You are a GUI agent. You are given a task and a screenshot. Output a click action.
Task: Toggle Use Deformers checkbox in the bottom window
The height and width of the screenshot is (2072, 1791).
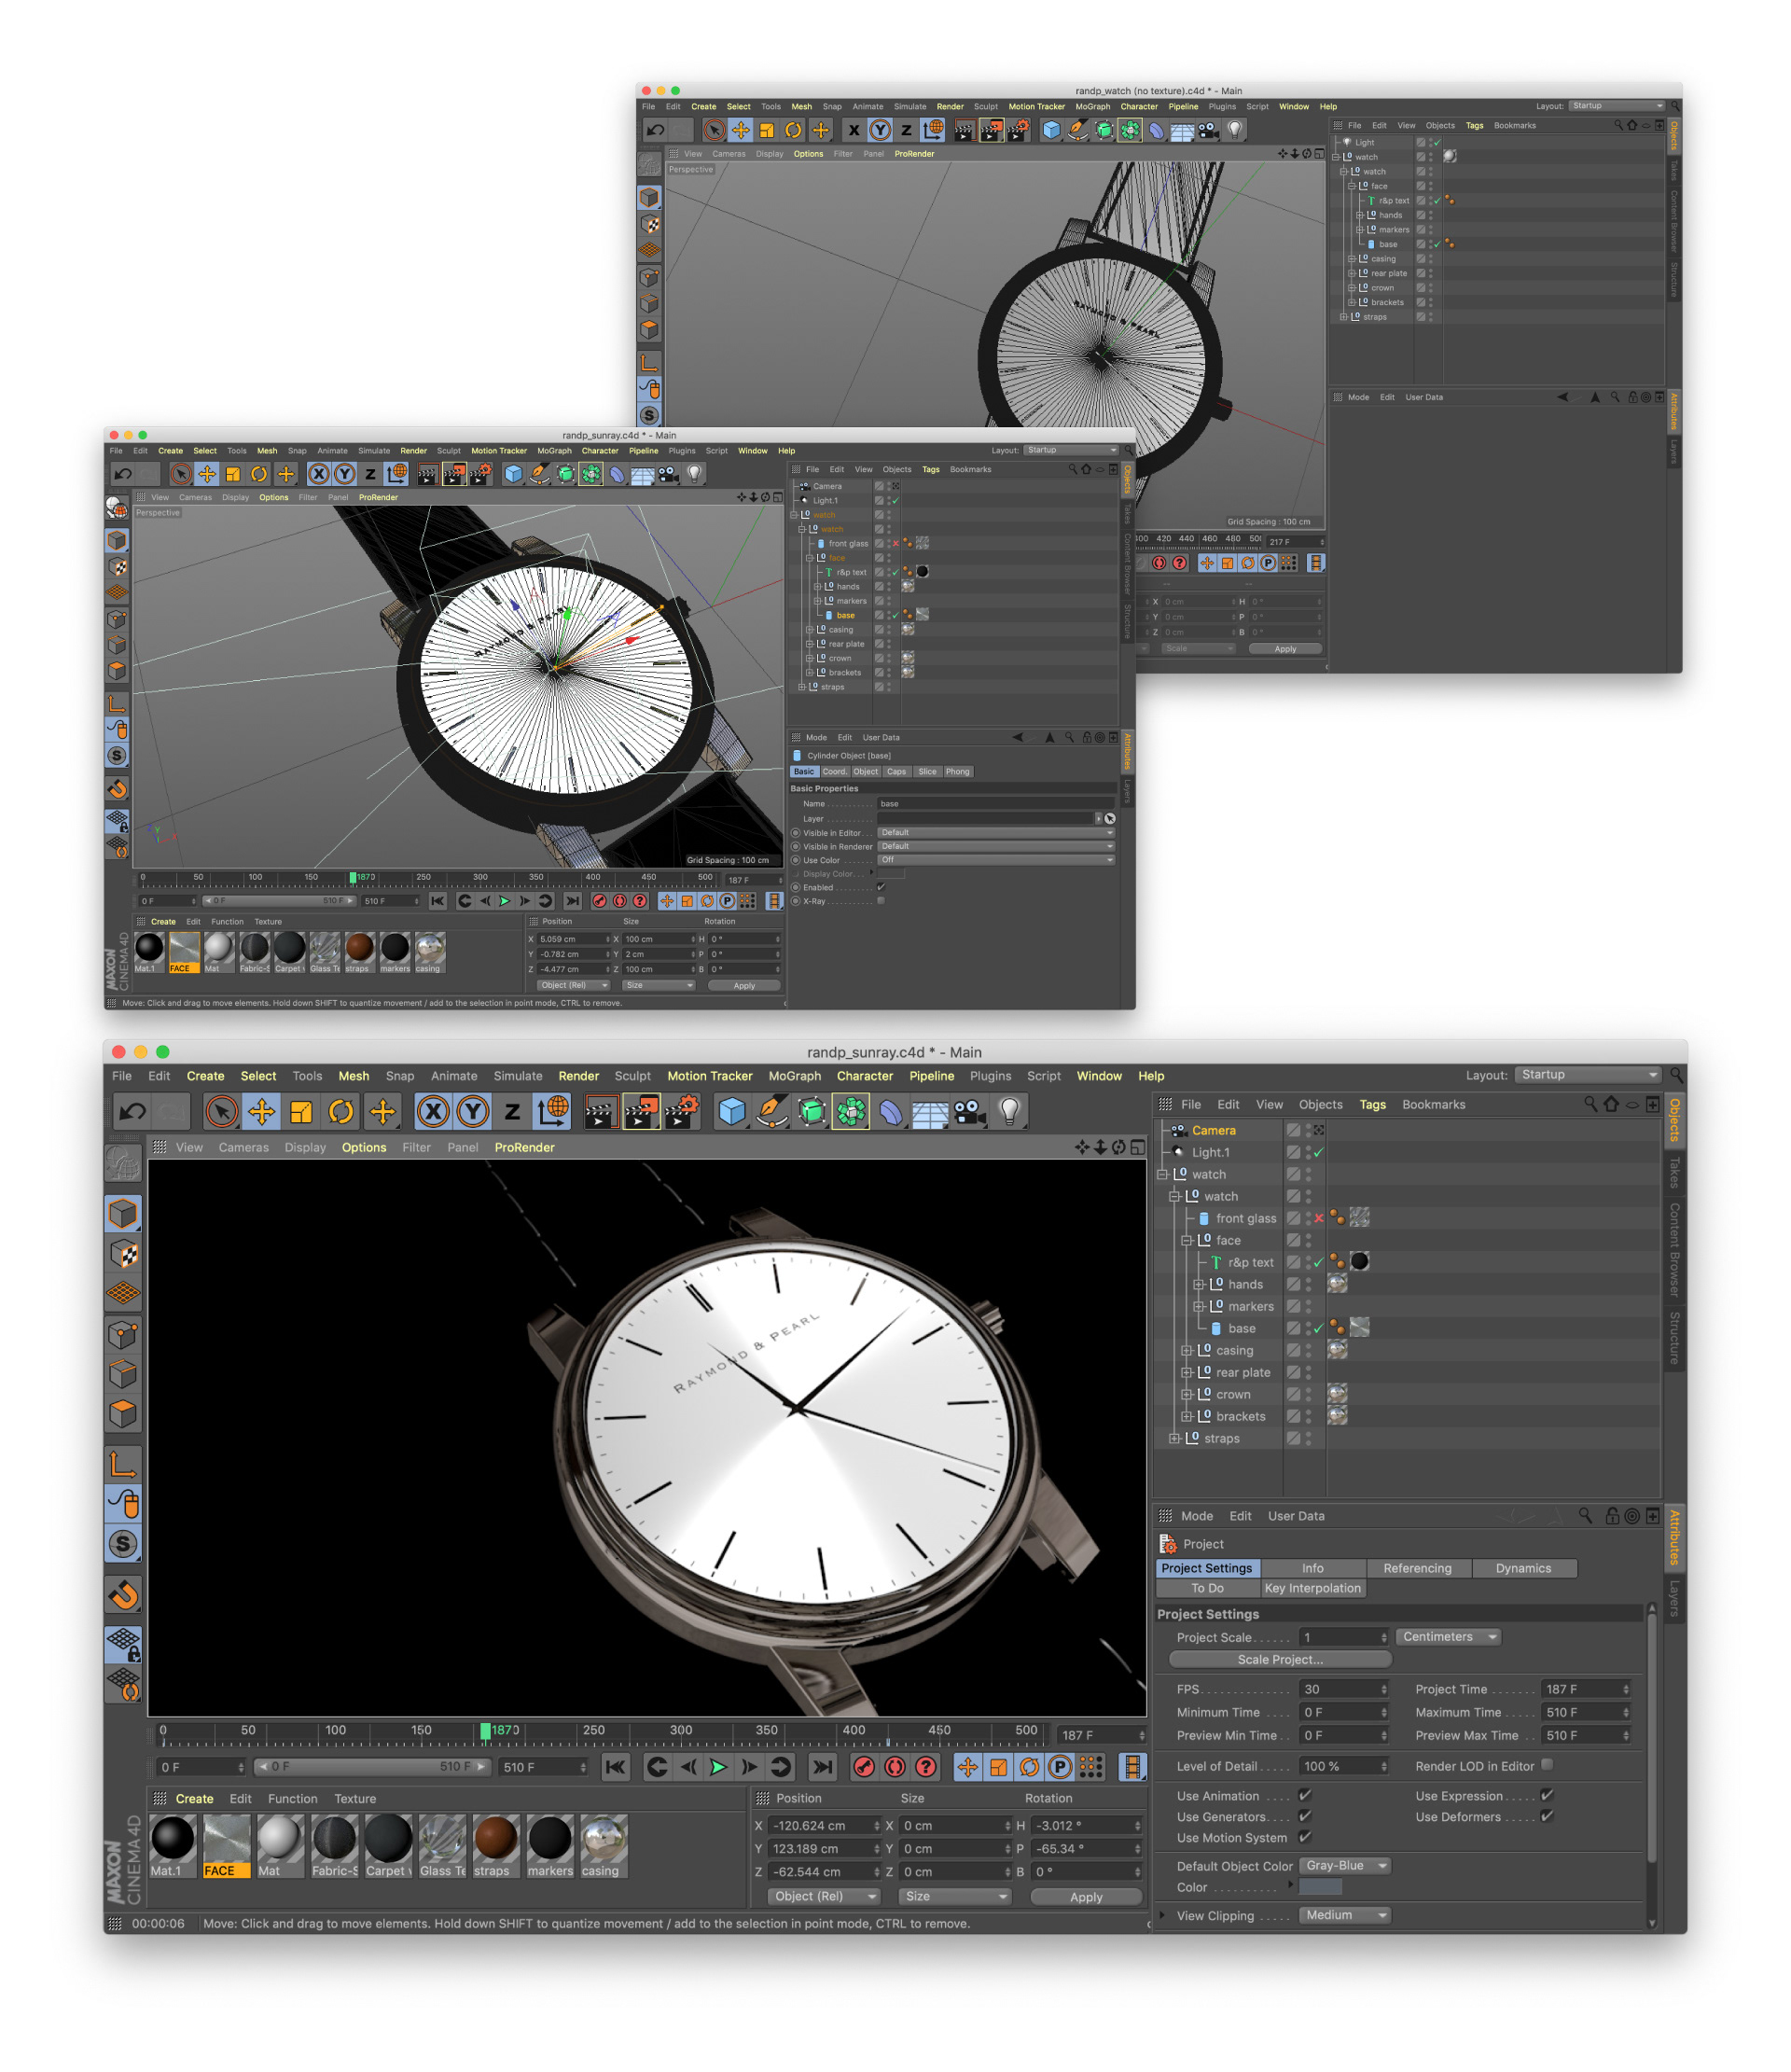[x=1547, y=1816]
